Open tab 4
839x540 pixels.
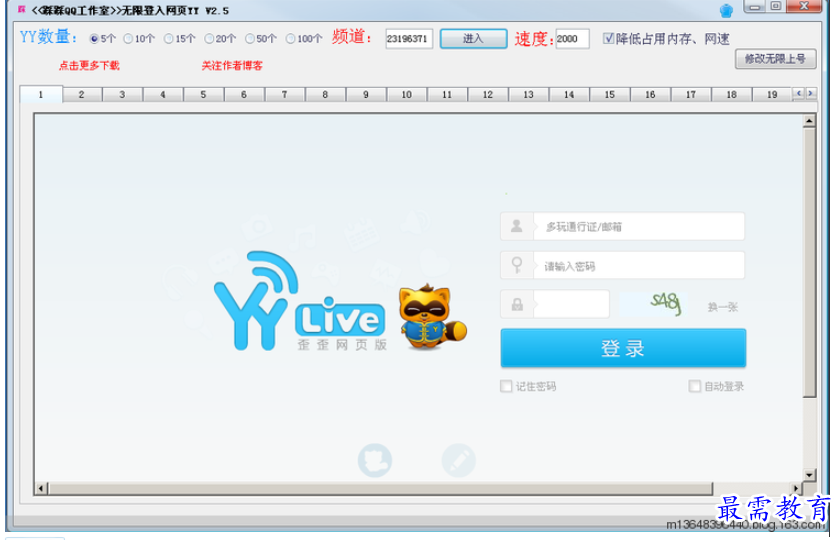163,95
